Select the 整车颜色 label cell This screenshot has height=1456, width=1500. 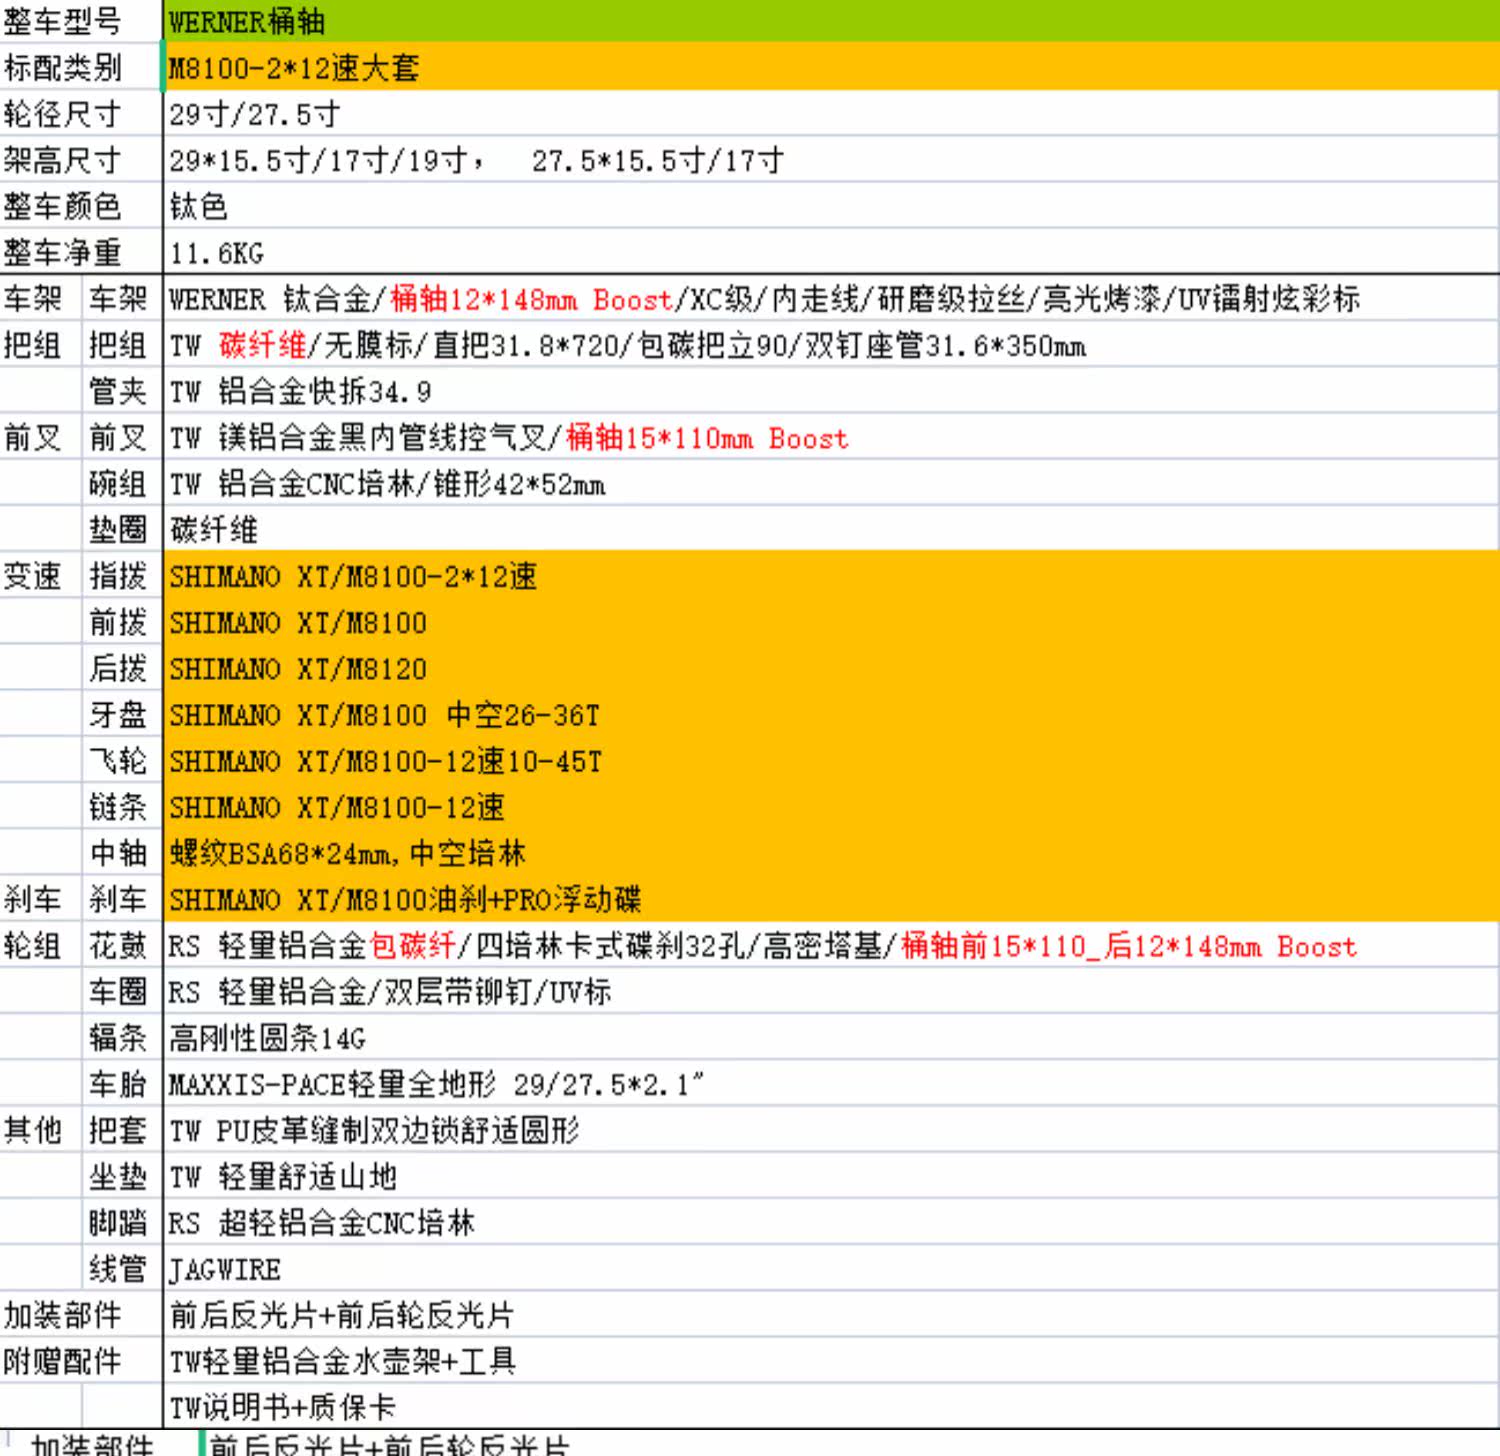click(81, 206)
